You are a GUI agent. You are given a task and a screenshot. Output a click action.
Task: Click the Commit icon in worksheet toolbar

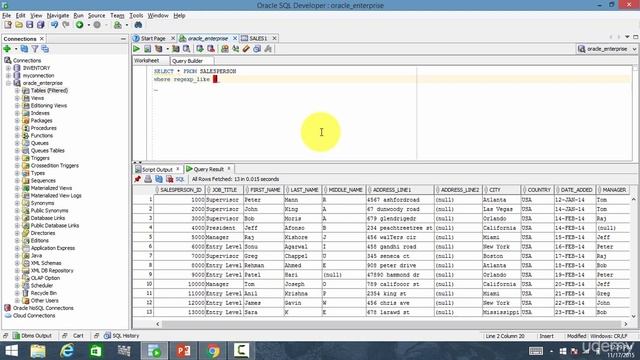click(x=200, y=49)
